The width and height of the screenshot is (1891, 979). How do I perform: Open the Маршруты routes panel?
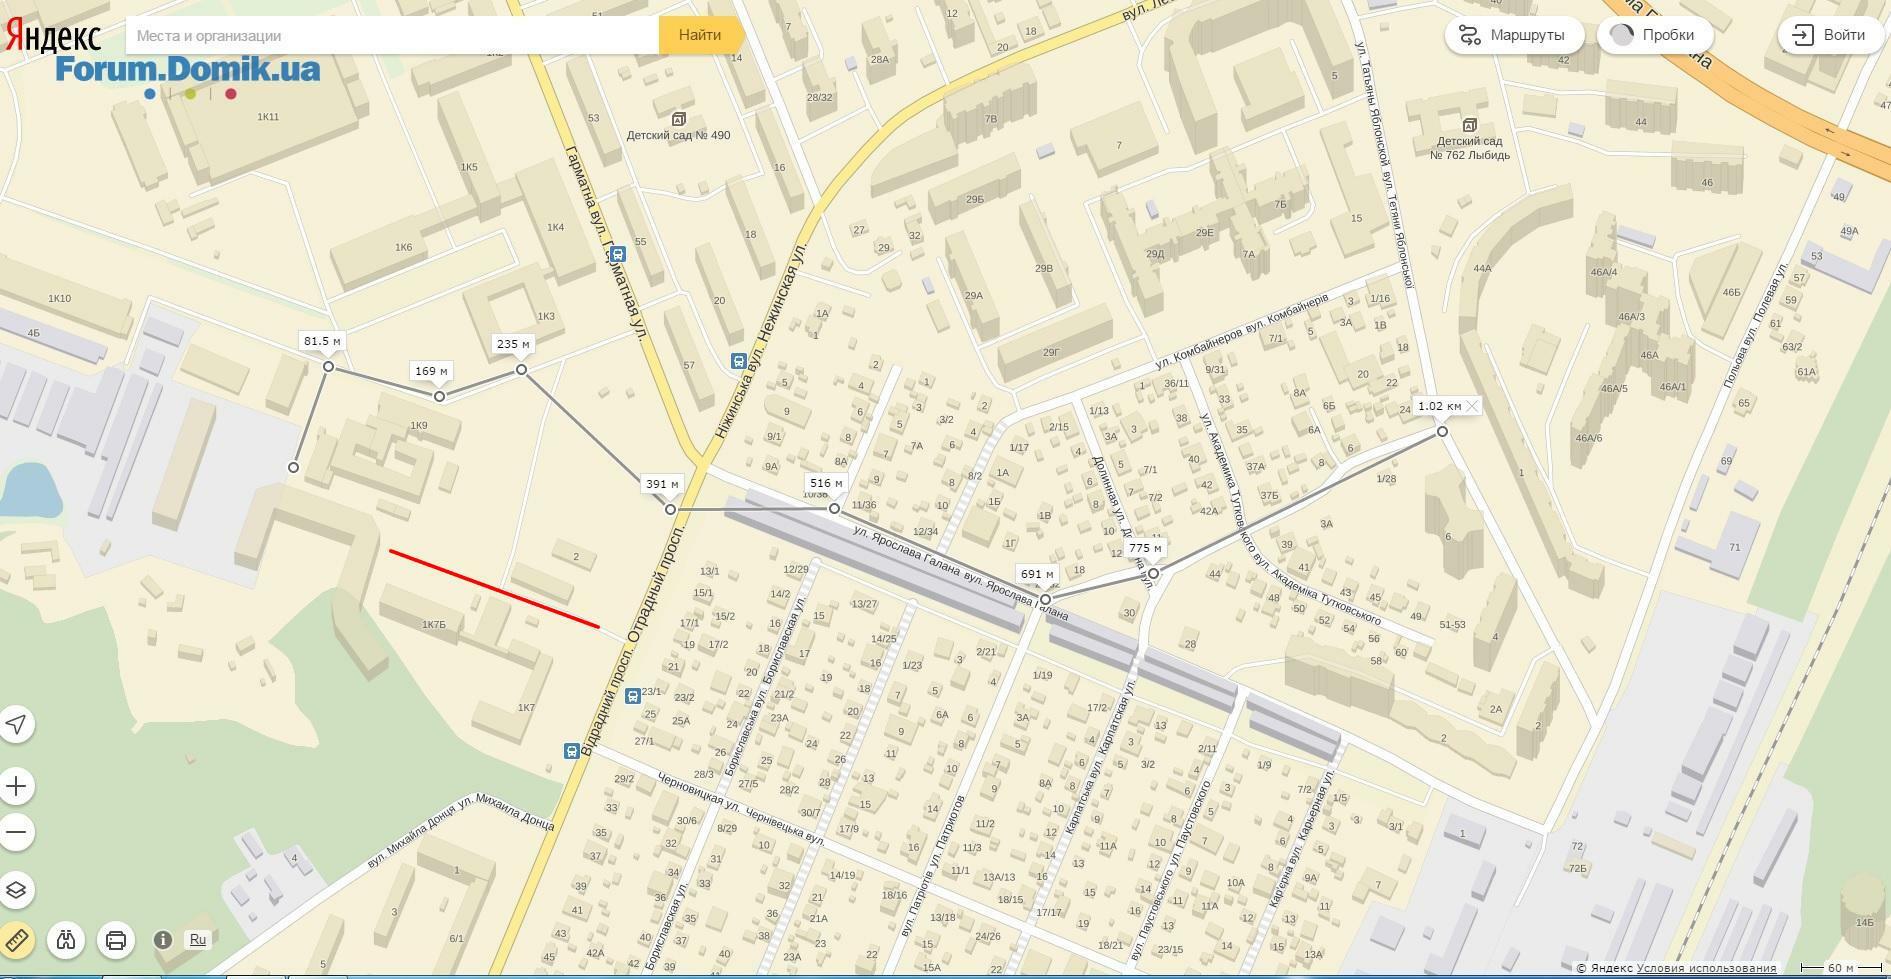(1514, 35)
